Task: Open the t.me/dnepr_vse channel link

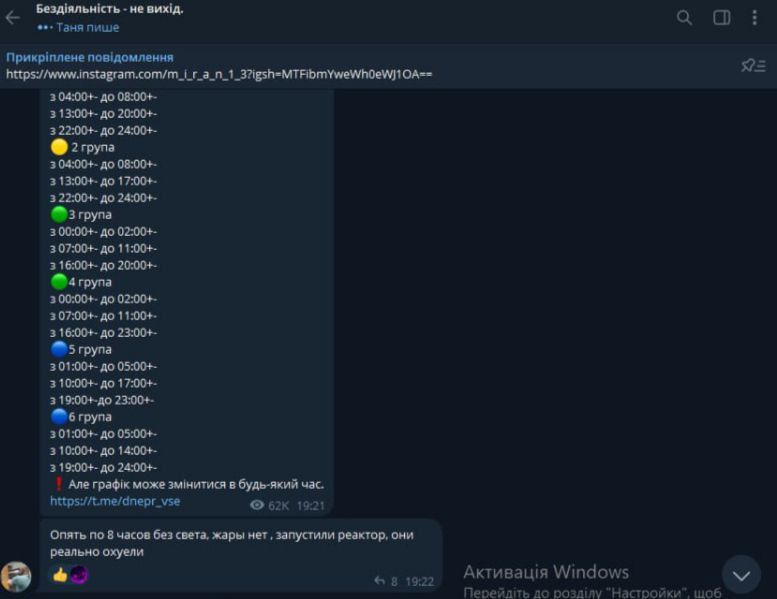Action: click(115, 501)
